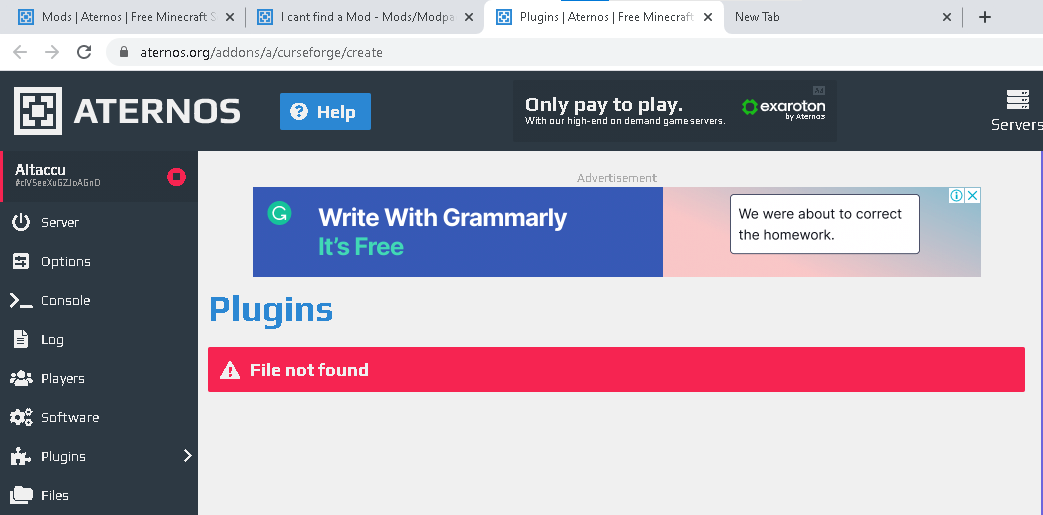Close the Grammarly advertisement
The width and height of the screenshot is (1043, 515).
972,196
